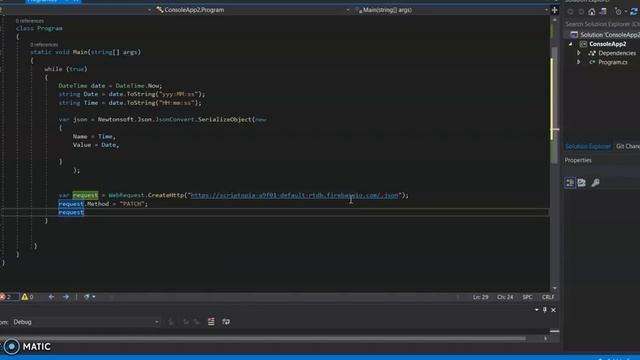Click SerializeObject in the code
Screen dimensions: 640x360
[x=224, y=119]
